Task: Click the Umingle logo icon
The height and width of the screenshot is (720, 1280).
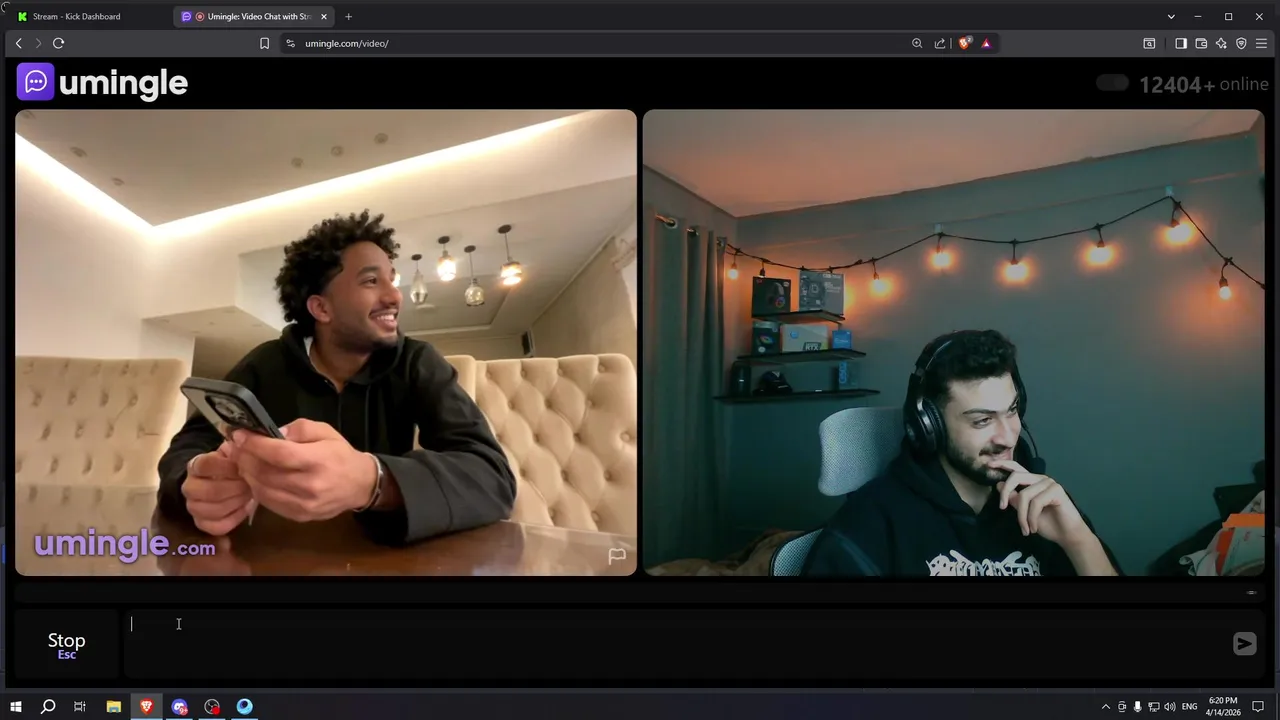Action: [x=35, y=82]
